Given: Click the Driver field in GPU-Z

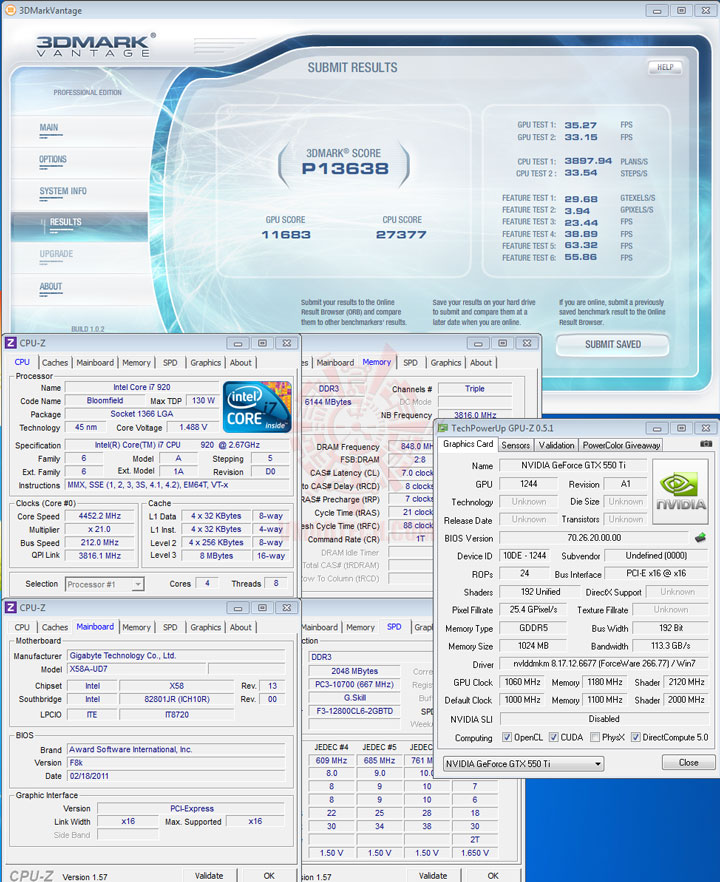Looking at the screenshot, I should 604,664.
